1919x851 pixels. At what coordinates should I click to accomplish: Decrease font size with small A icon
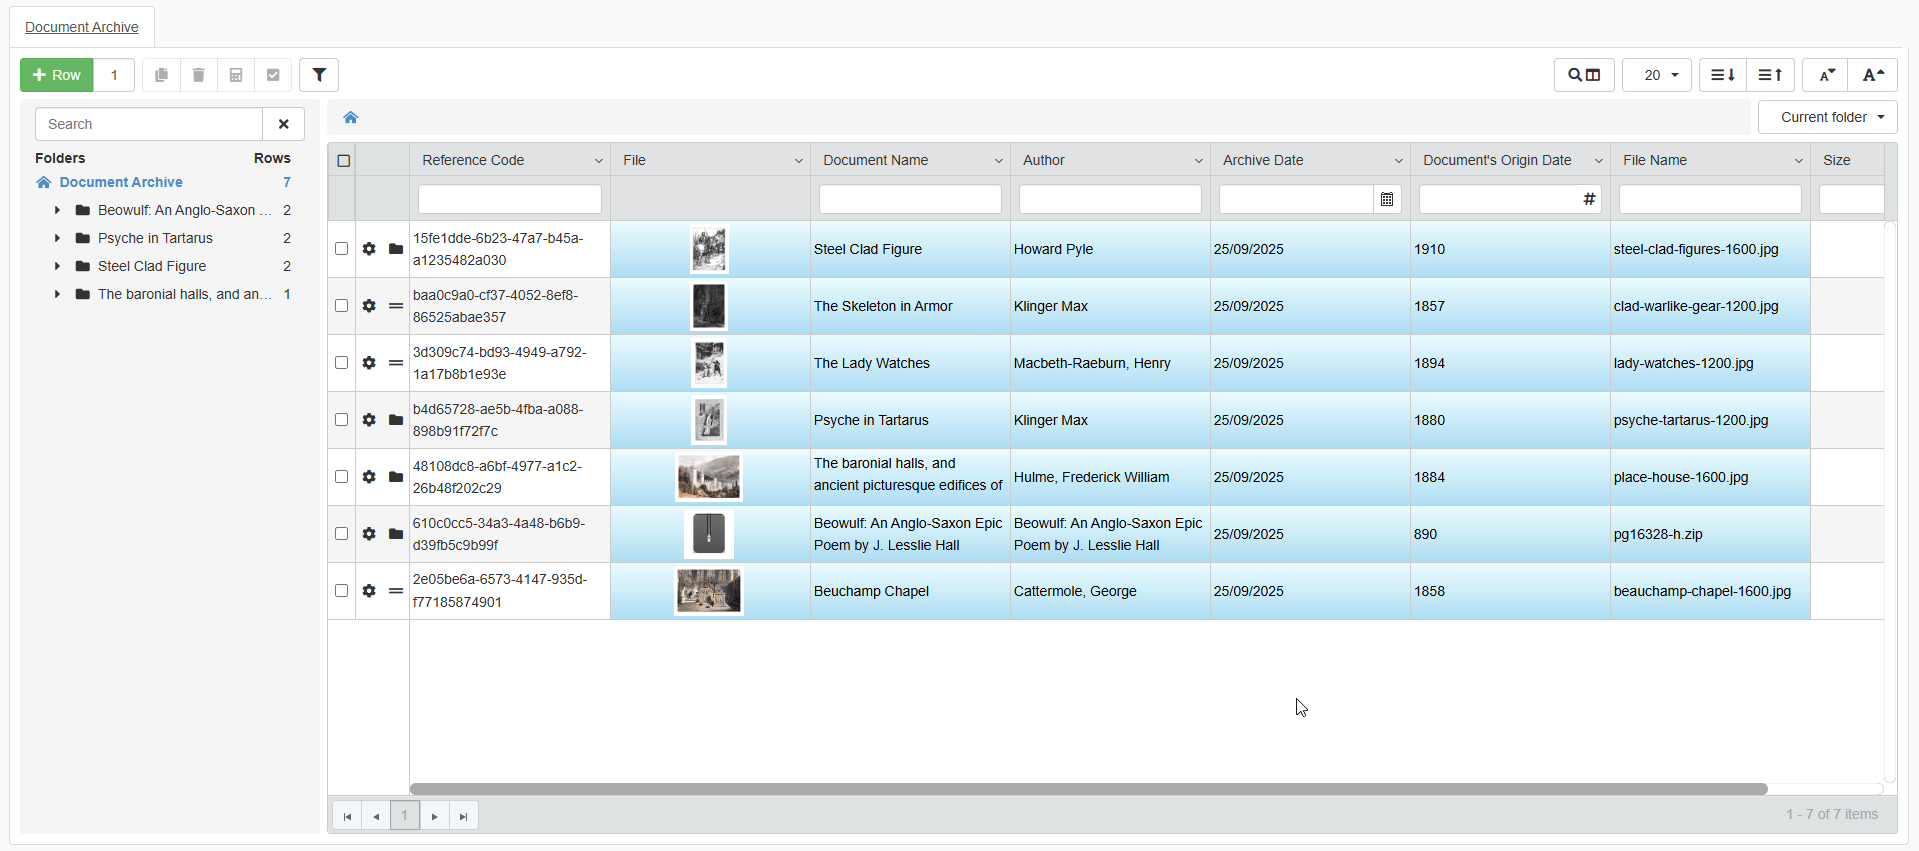(1826, 75)
